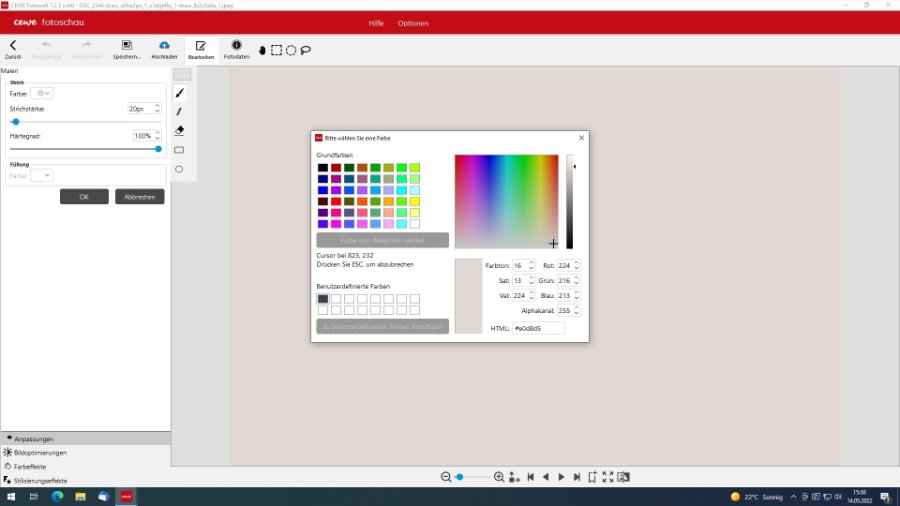Open the Stilisierungseffekte section
900x506 pixels.
86,481
